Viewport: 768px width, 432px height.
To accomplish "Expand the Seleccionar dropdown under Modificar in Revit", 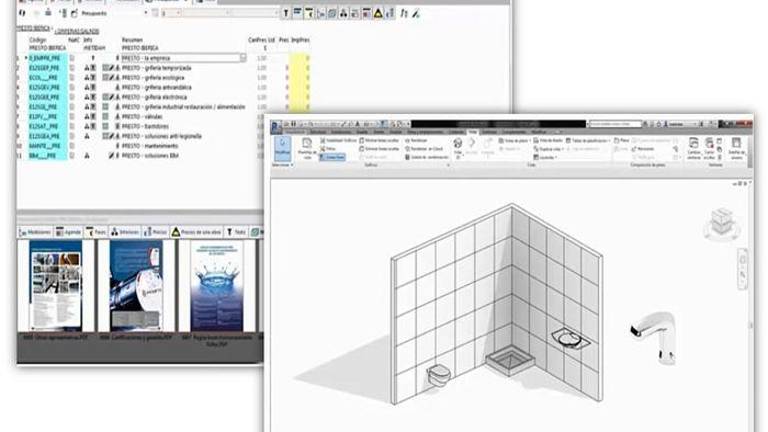I will coord(283,165).
